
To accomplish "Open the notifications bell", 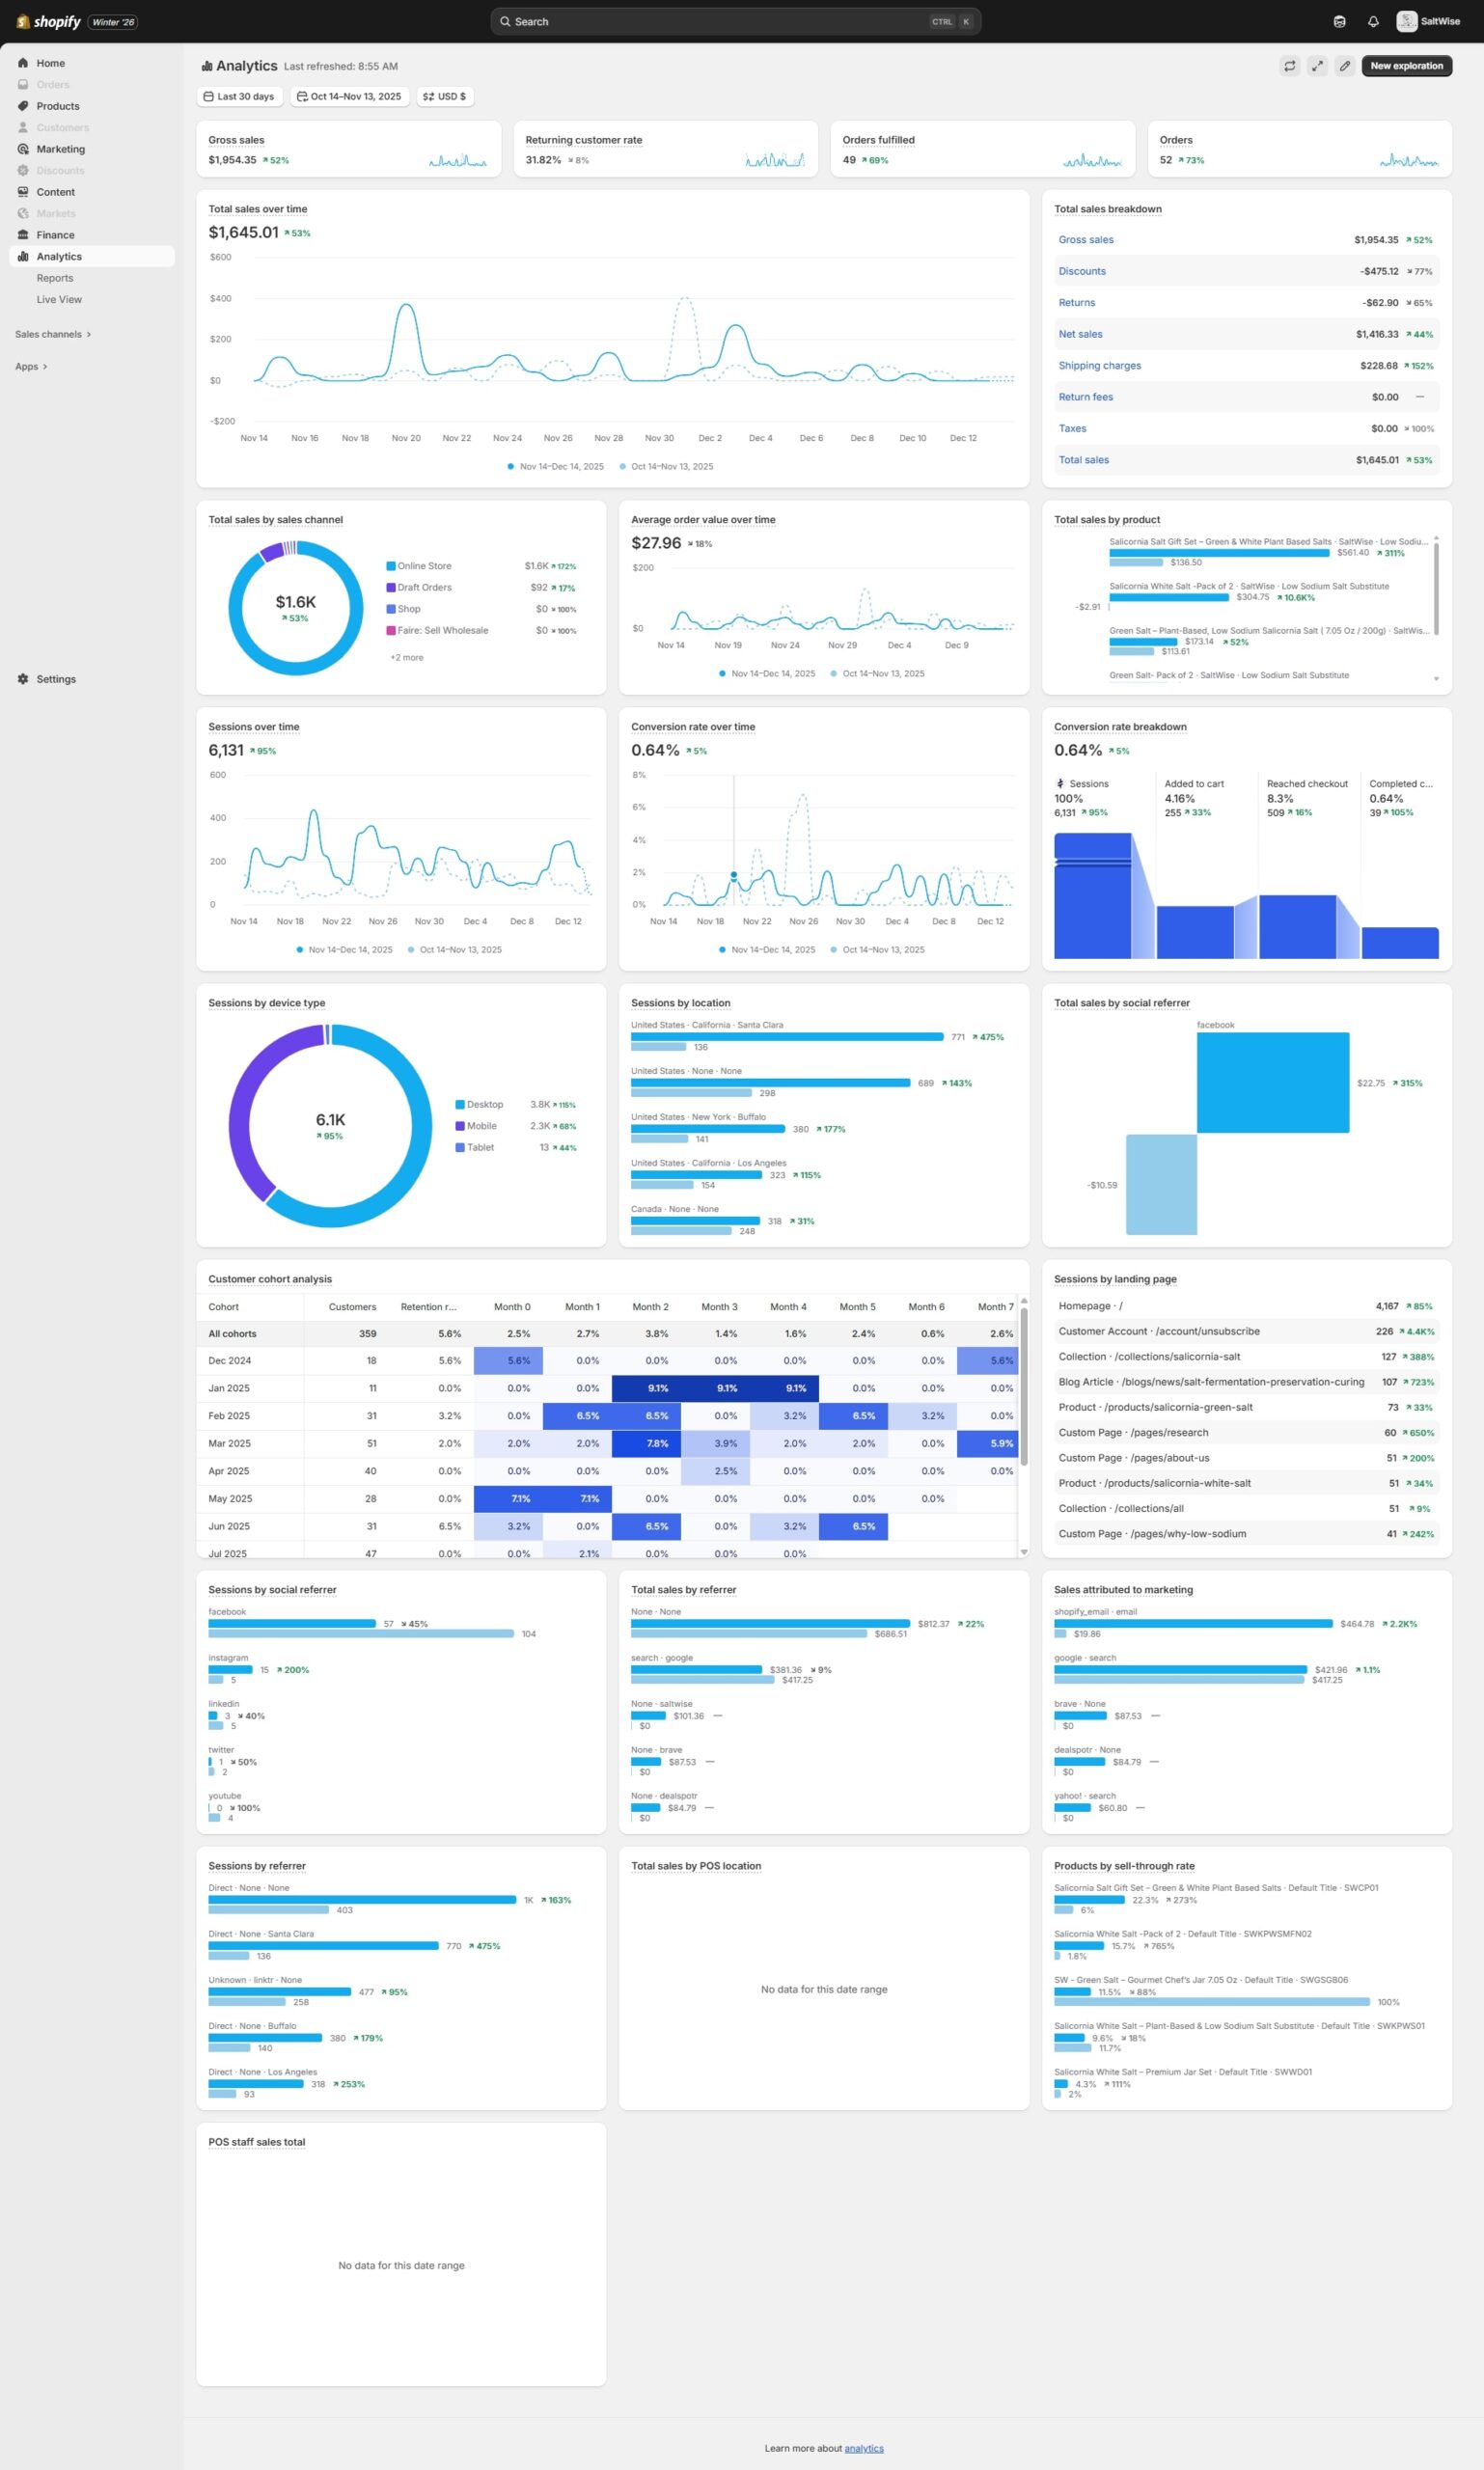I will click(x=1373, y=22).
